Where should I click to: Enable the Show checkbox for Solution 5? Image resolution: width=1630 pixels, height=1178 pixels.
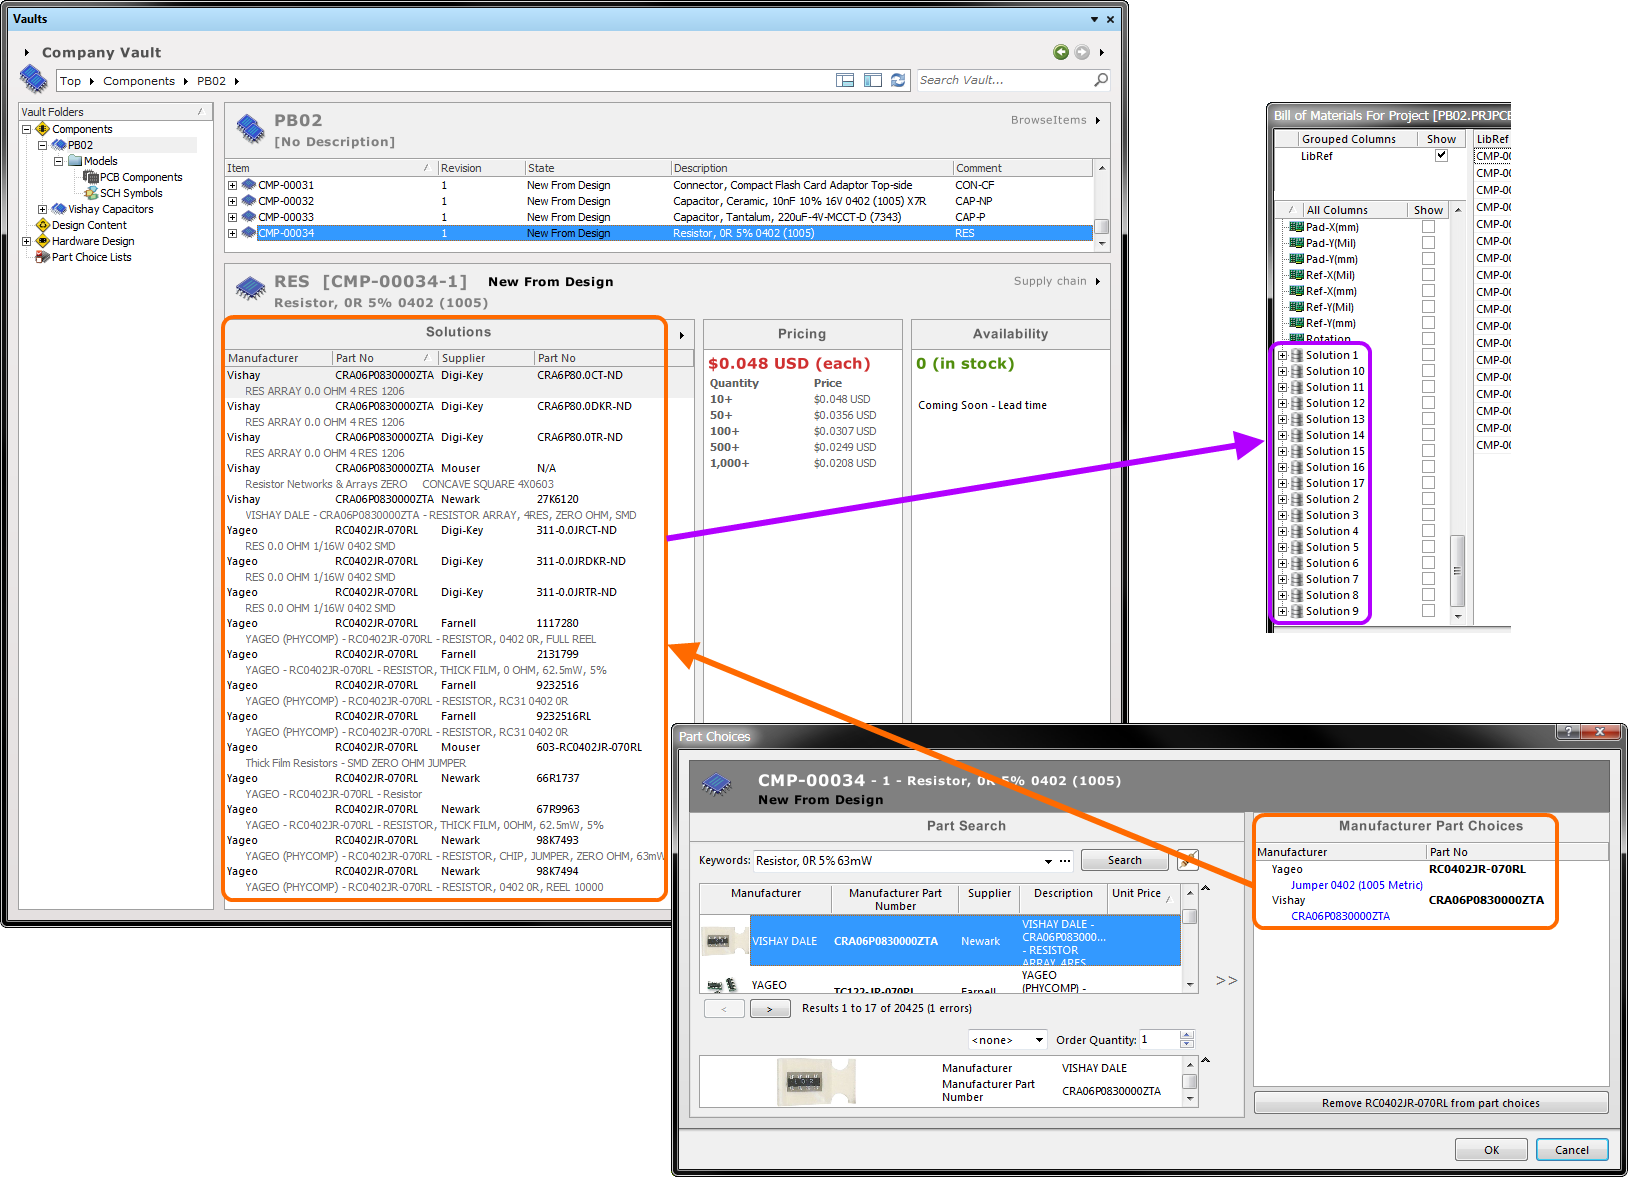point(1428,547)
